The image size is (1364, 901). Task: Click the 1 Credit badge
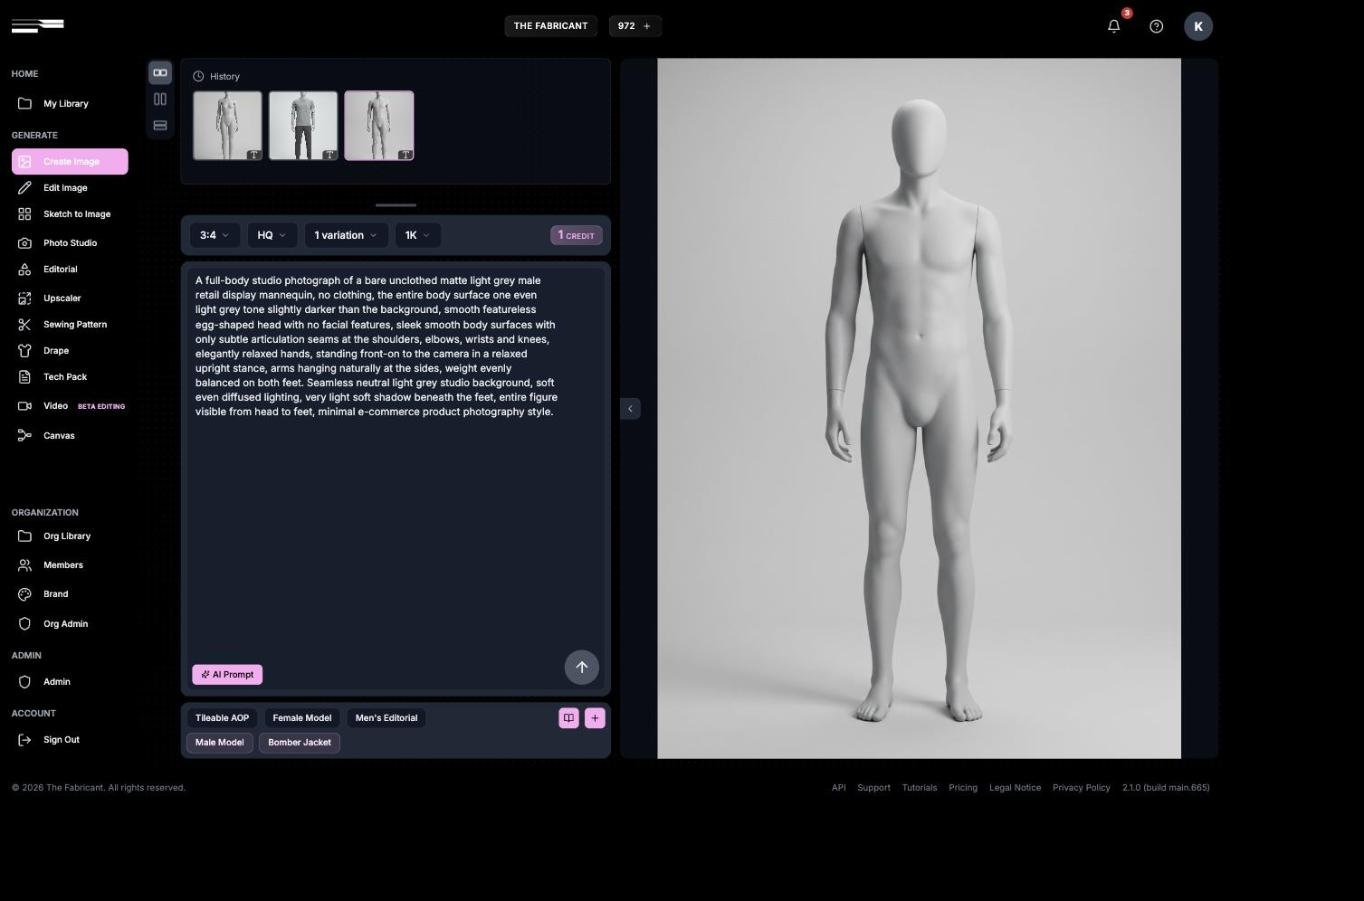tap(576, 235)
